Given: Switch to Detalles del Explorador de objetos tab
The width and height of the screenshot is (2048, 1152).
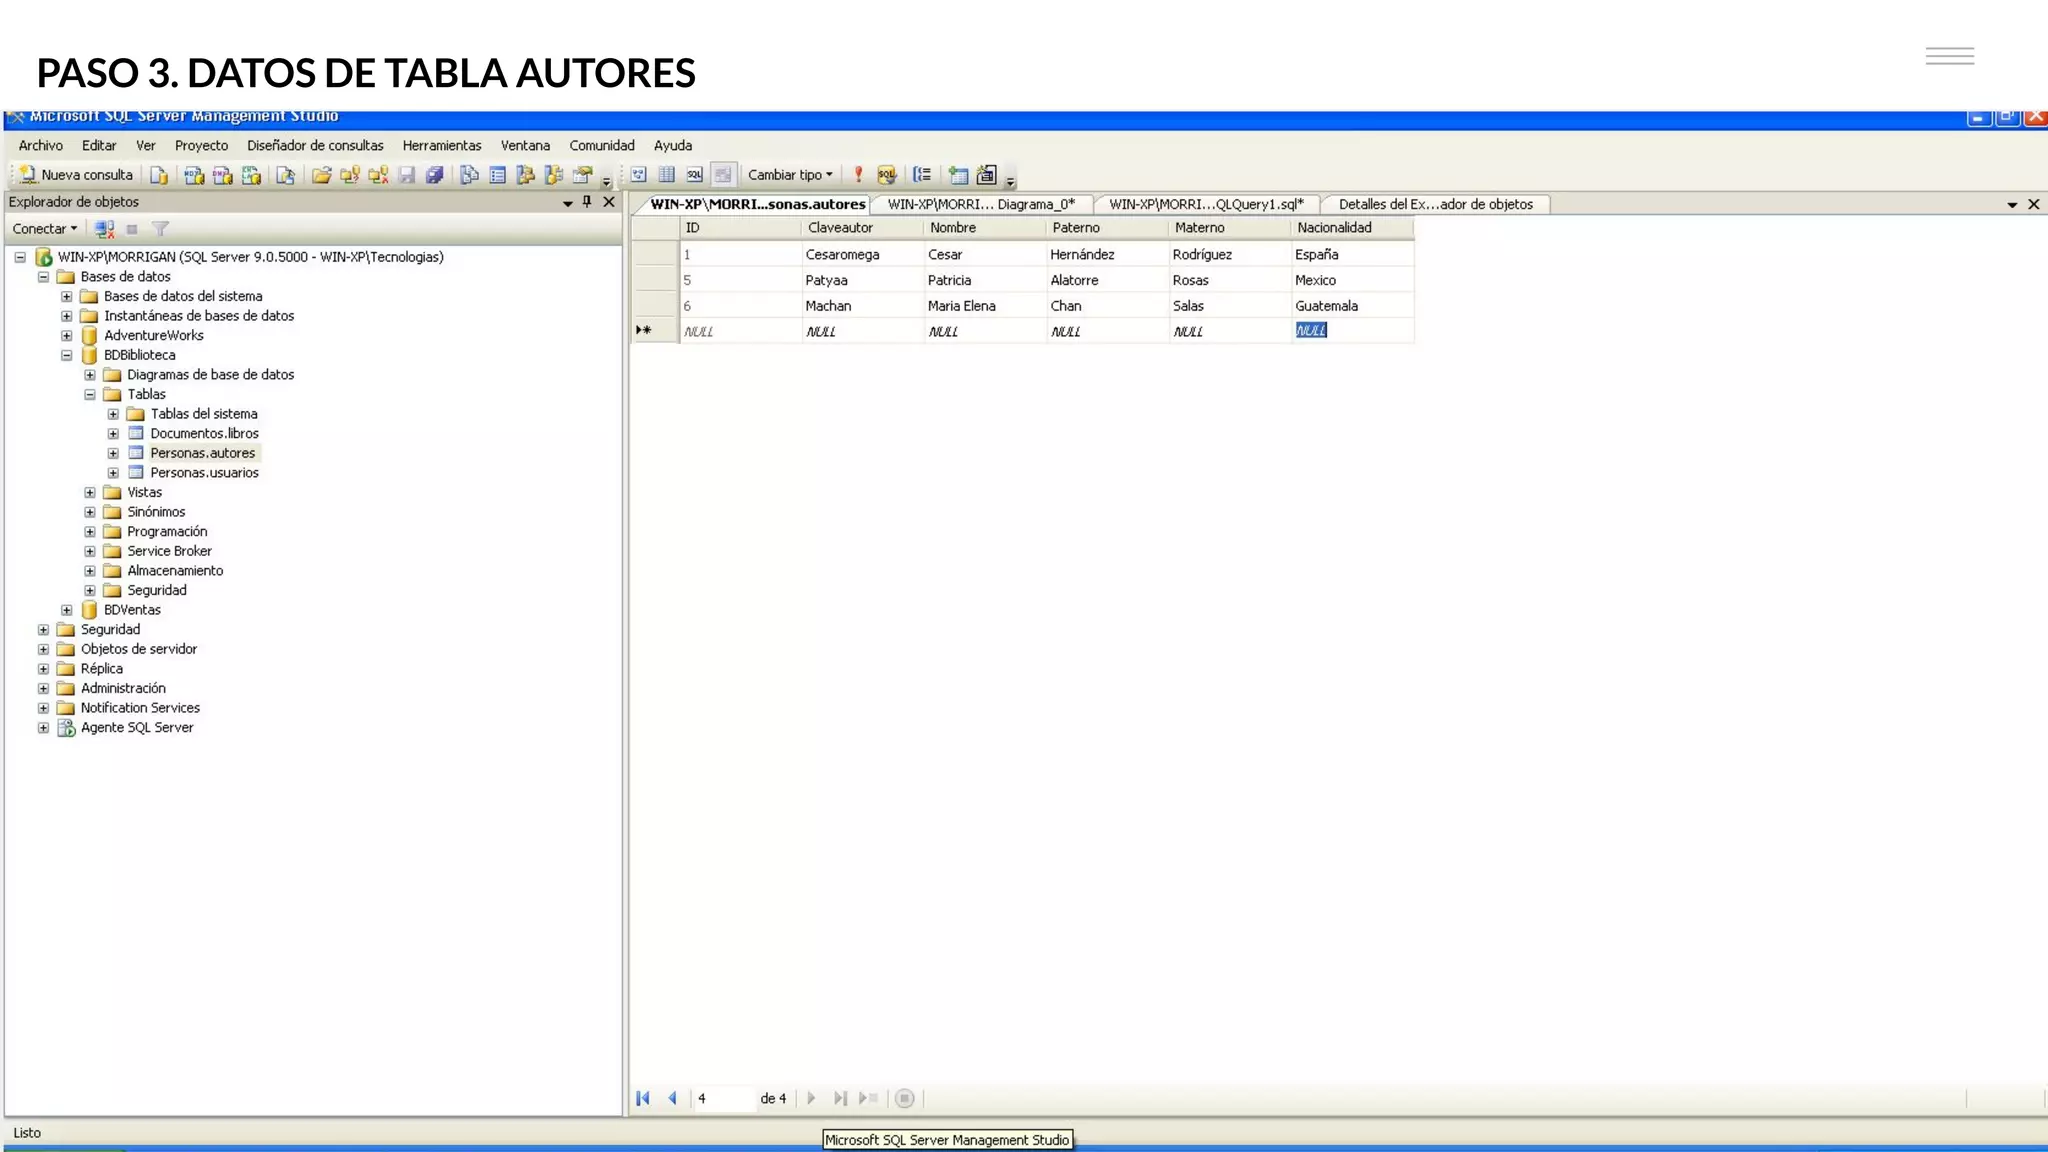Looking at the screenshot, I should (x=1435, y=204).
